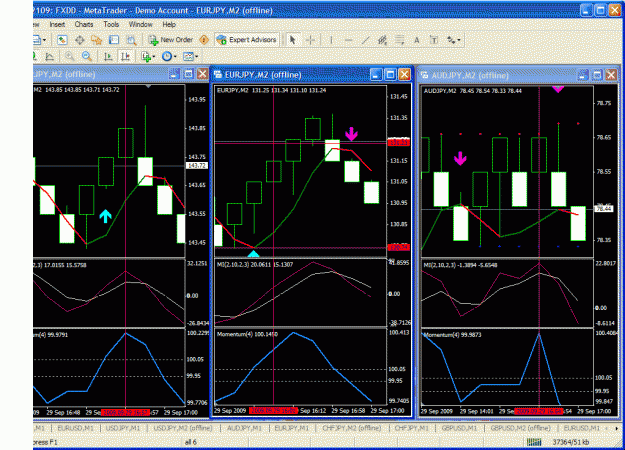This screenshot has height=450, width=625.
Task: Click the connection status bars icon
Action: [534, 442]
